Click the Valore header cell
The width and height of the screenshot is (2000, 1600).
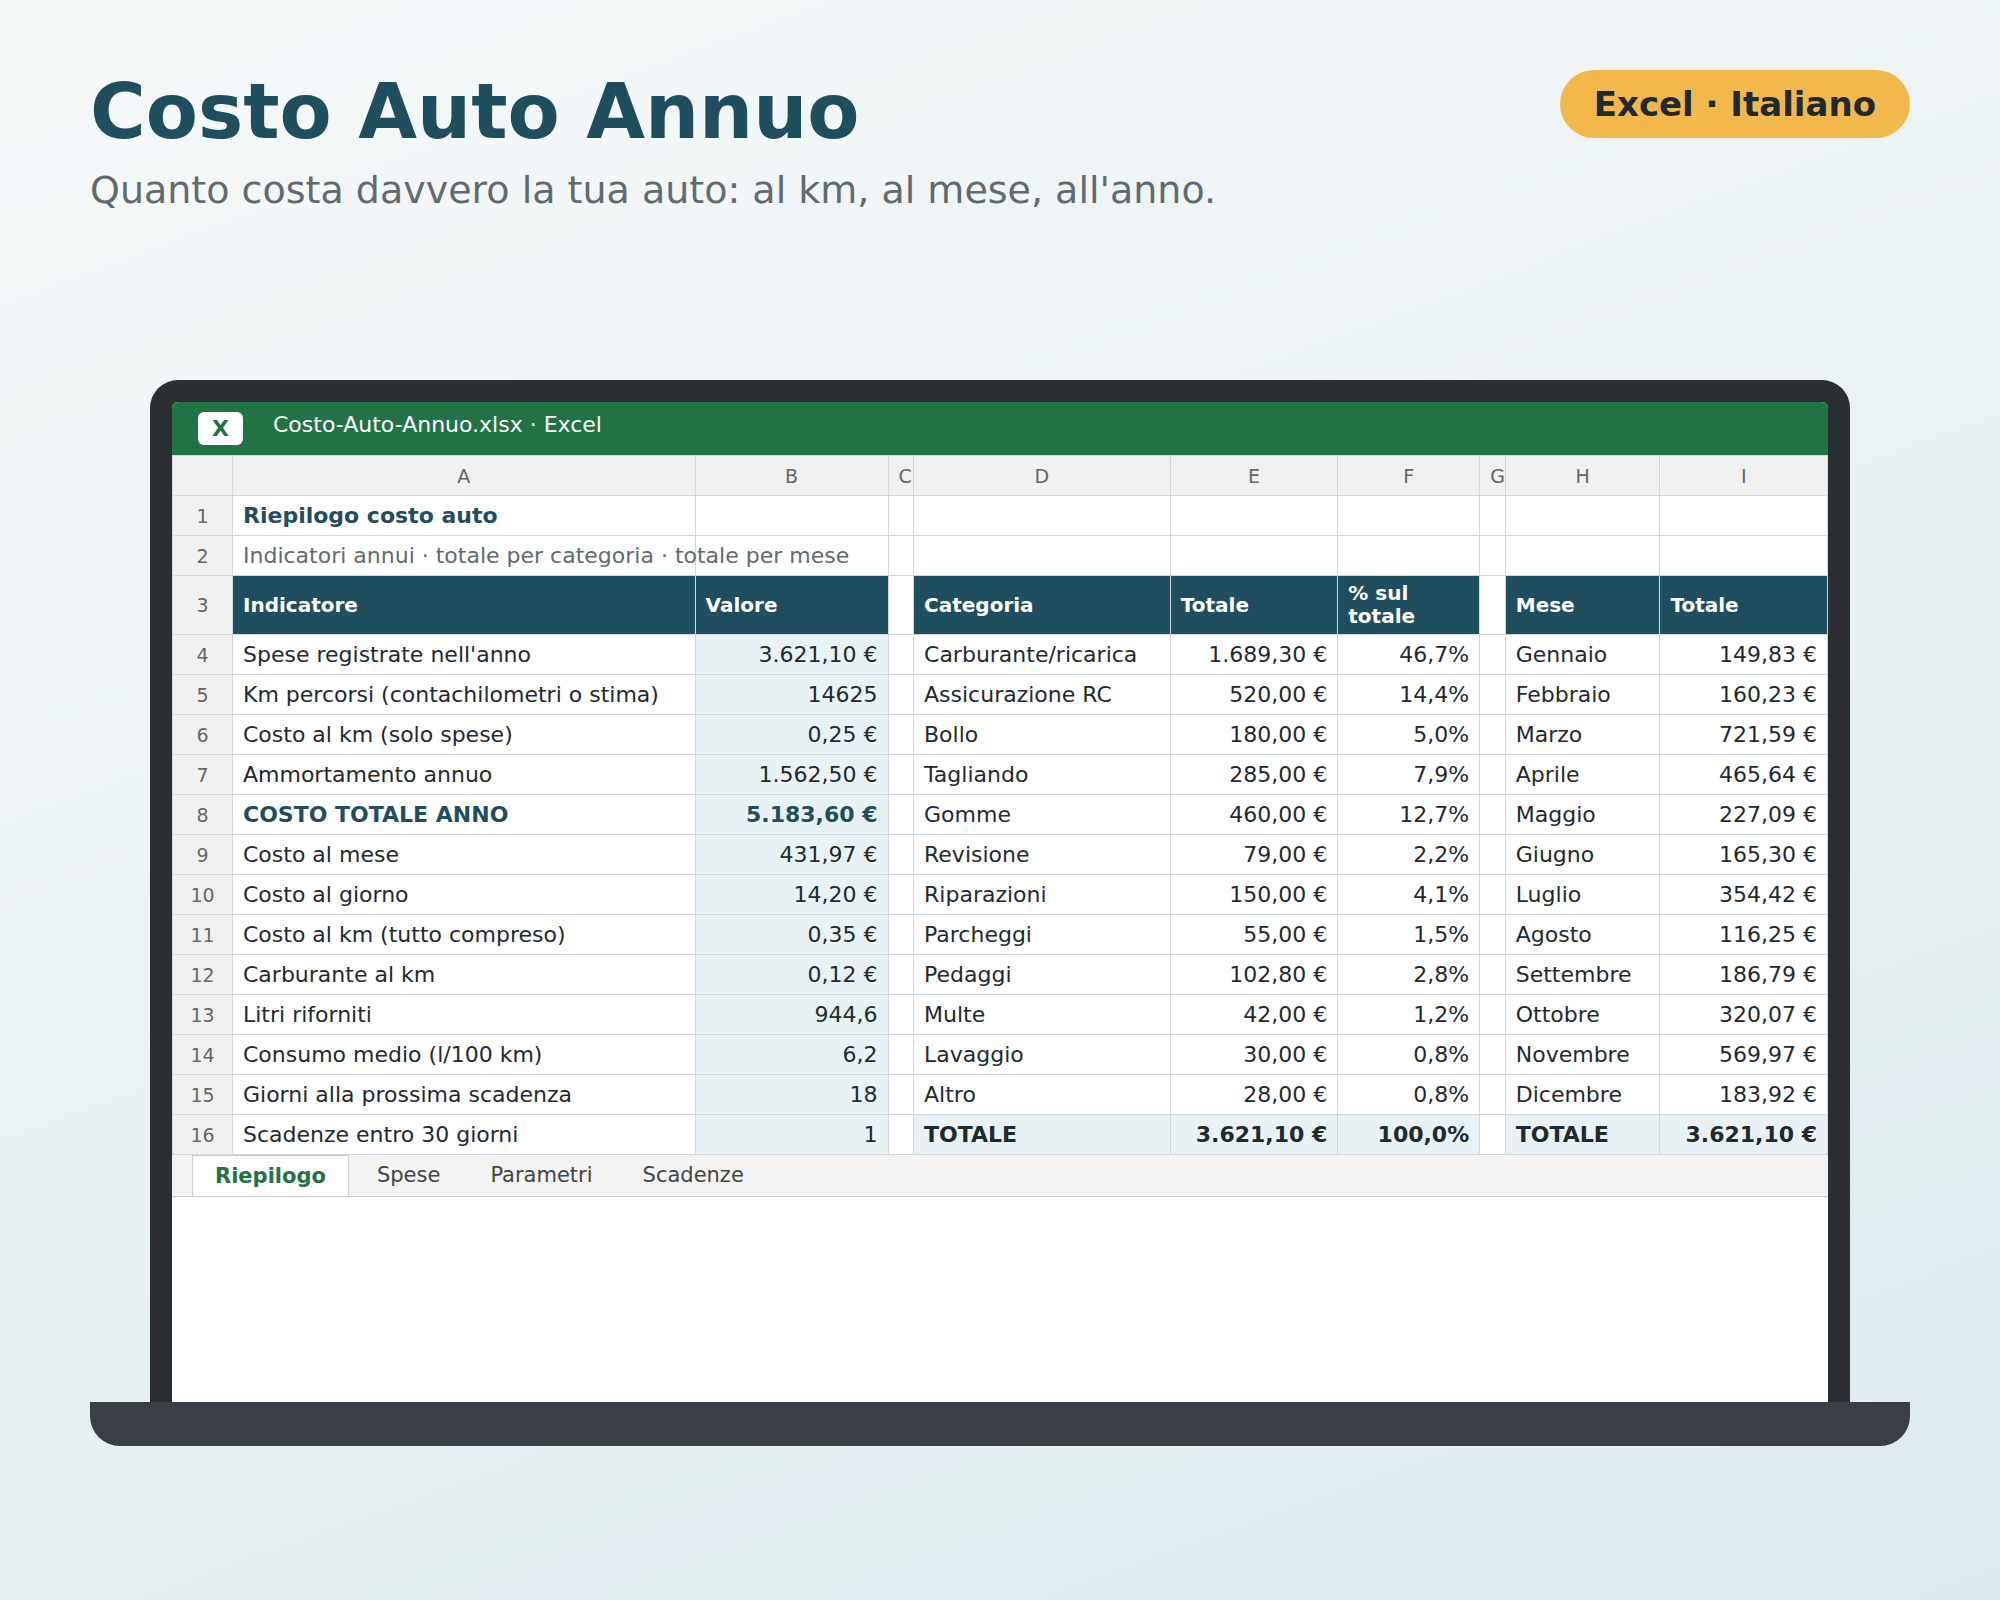tap(791, 605)
